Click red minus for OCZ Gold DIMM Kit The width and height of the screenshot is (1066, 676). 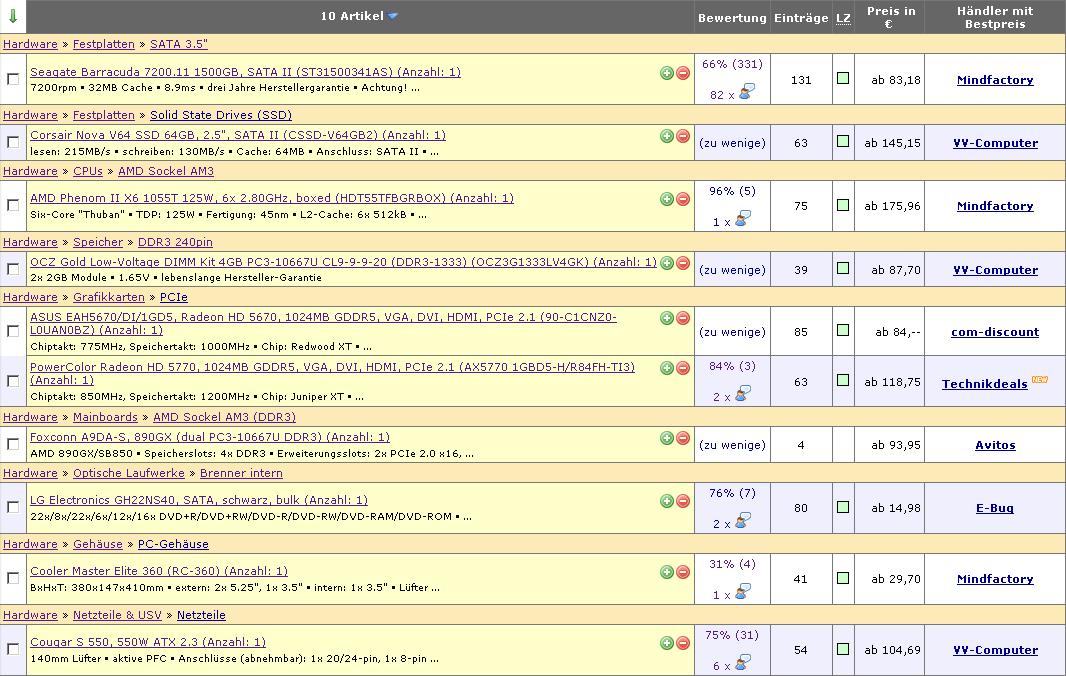(683, 263)
